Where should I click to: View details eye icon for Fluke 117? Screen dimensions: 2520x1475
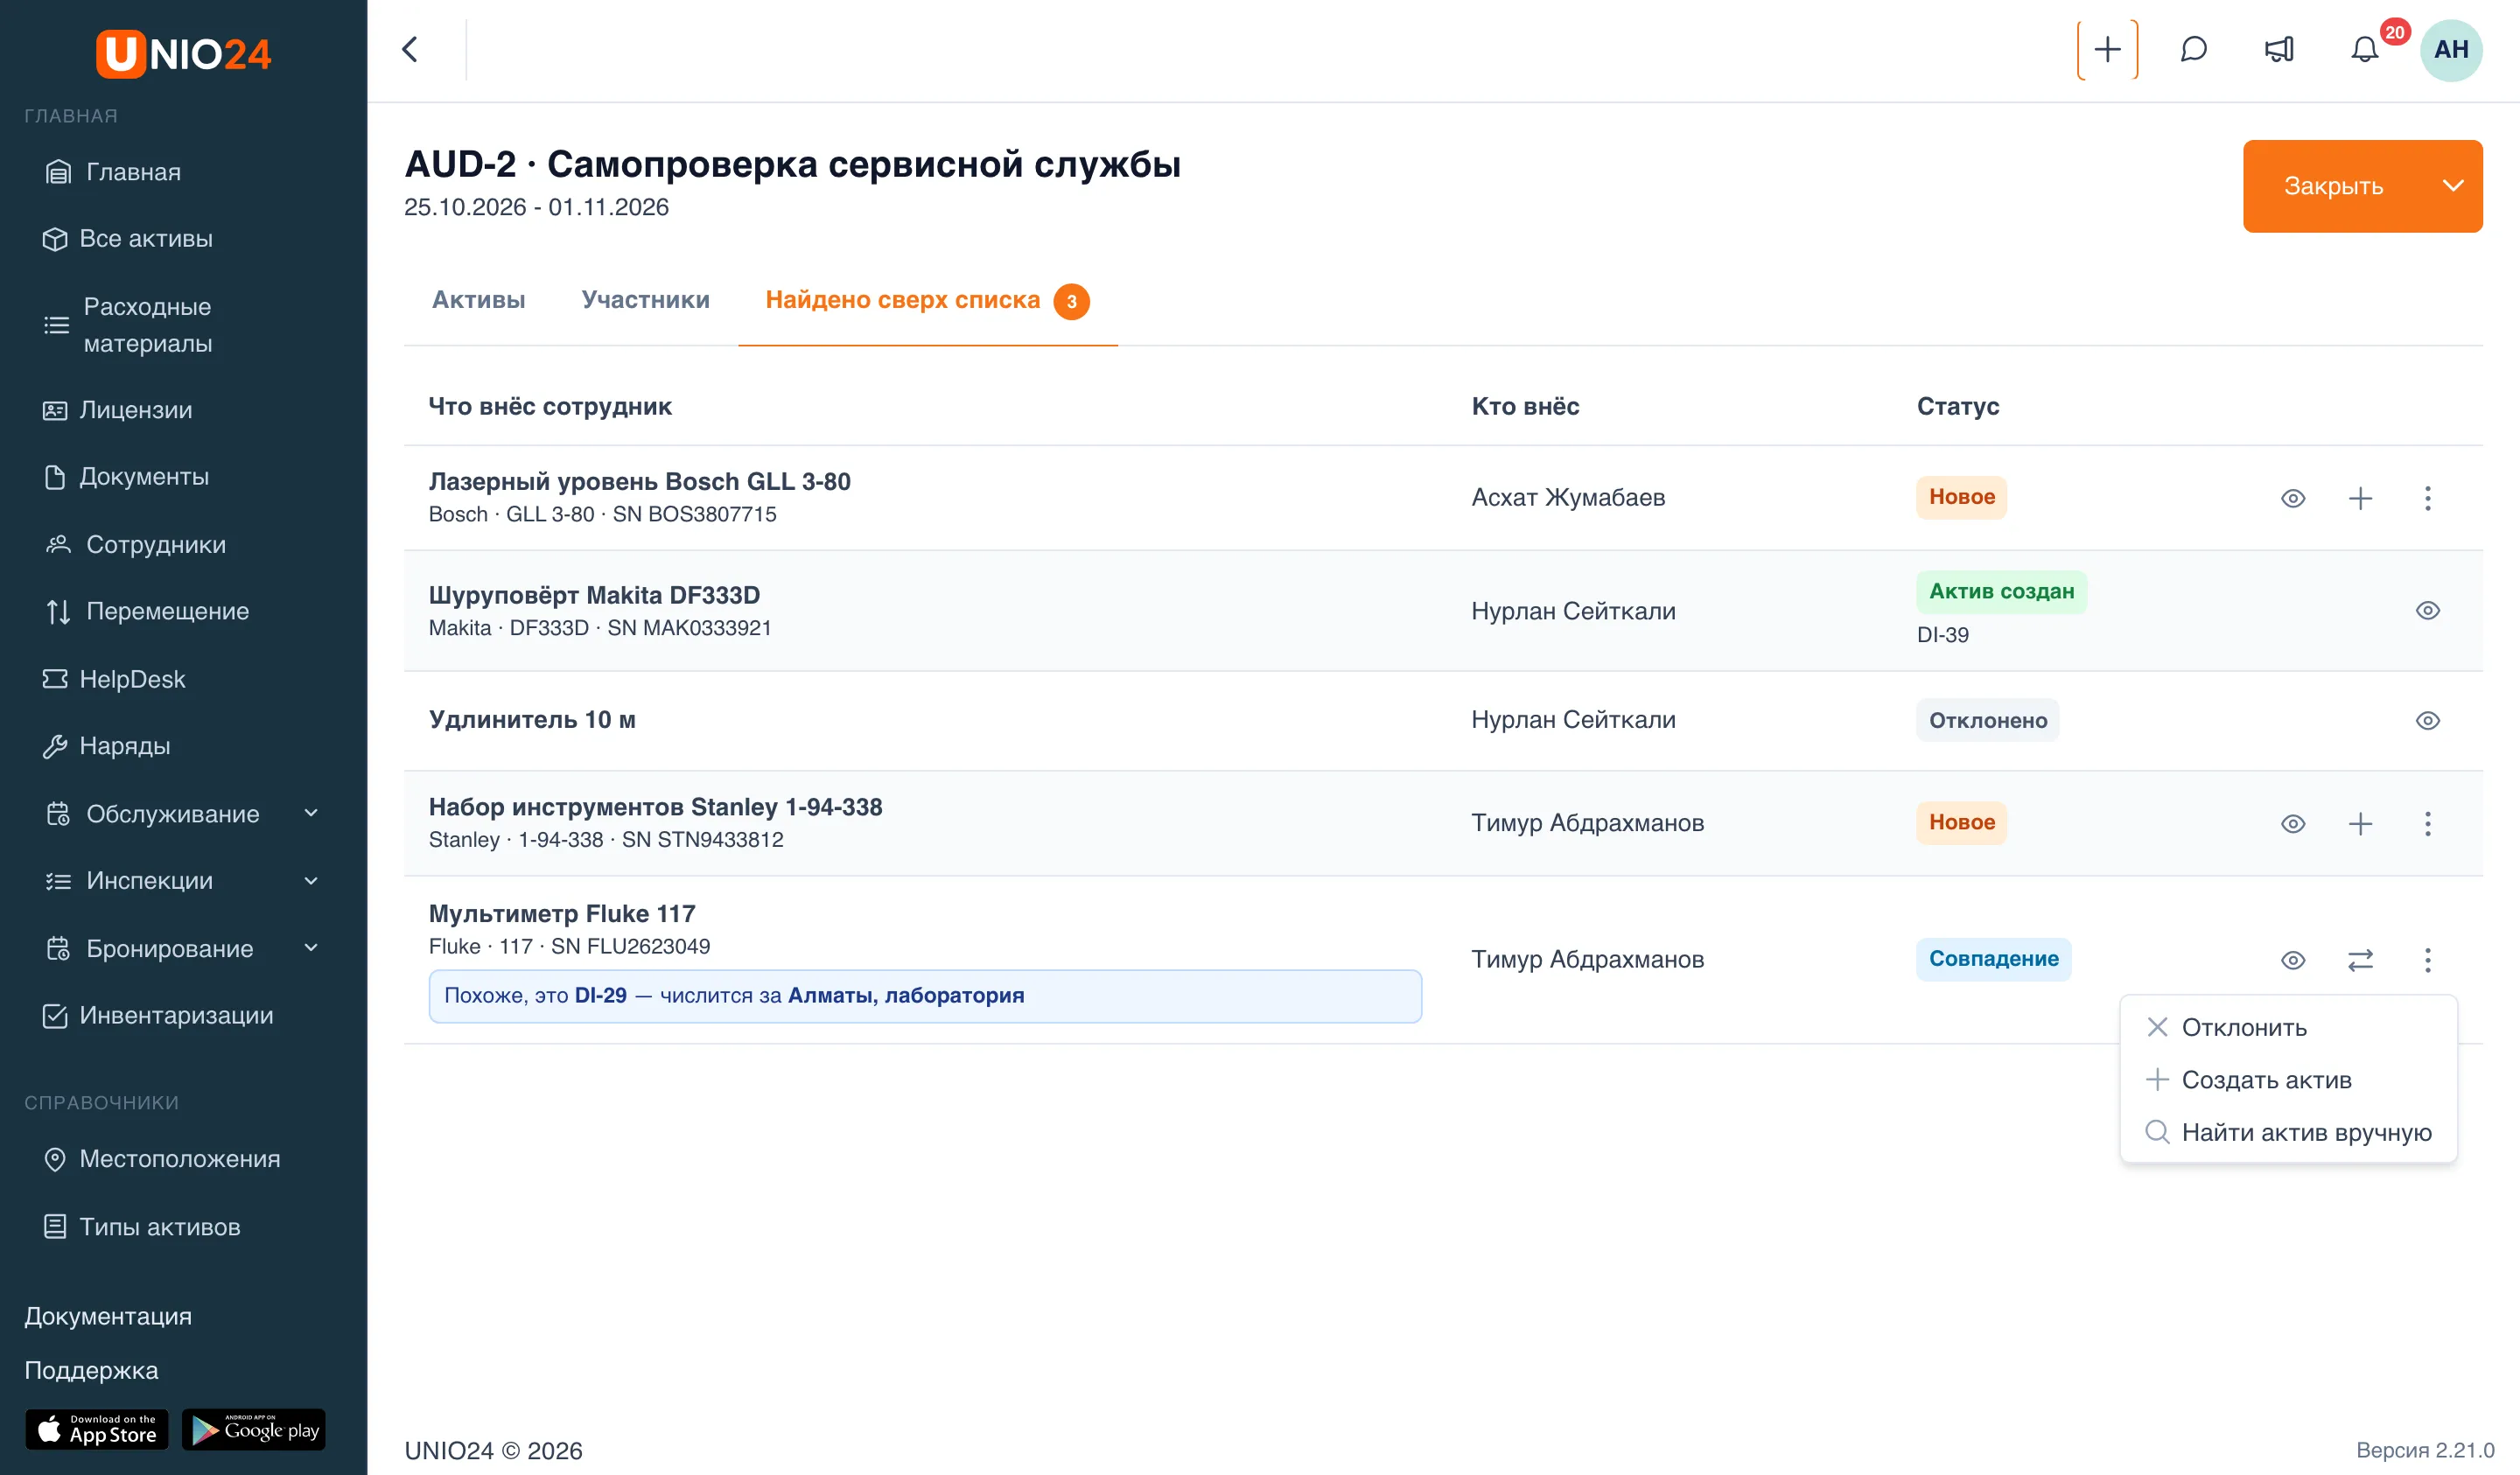tap(2293, 960)
